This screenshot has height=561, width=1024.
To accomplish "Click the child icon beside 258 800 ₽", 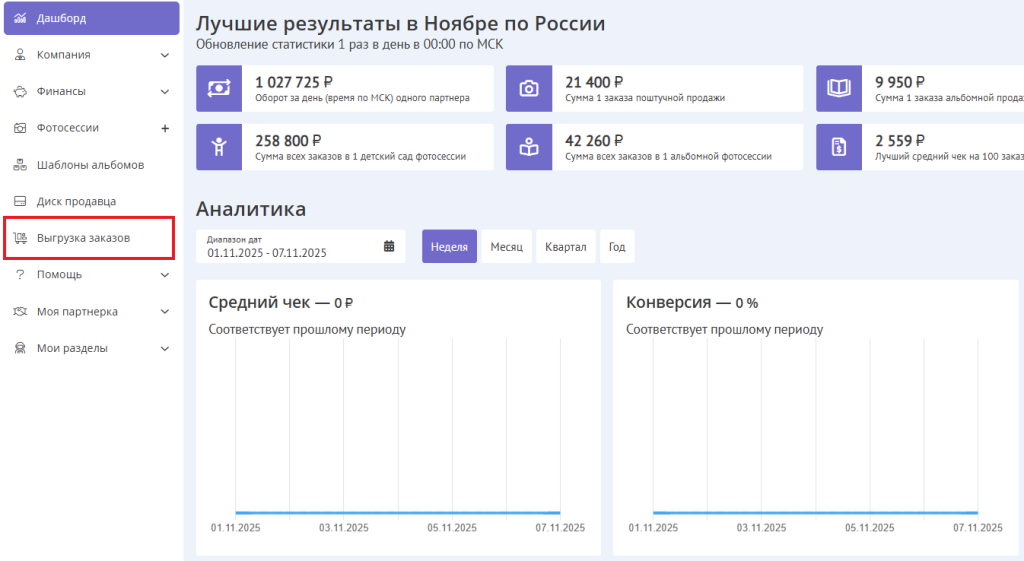I will 219,147.
